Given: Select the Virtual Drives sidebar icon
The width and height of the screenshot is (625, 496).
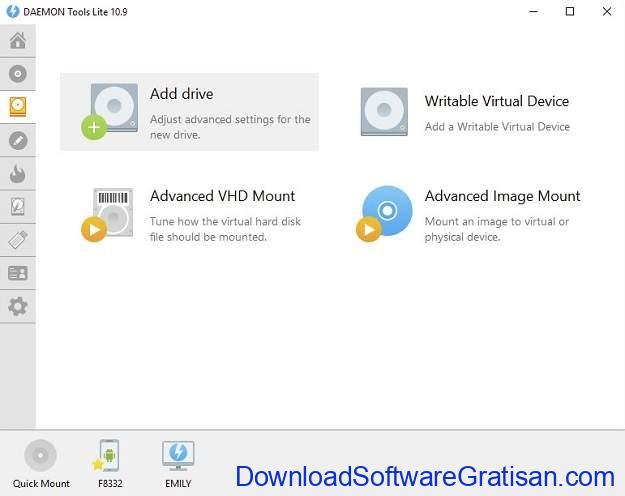Looking at the screenshot, I should pos(18,107).
